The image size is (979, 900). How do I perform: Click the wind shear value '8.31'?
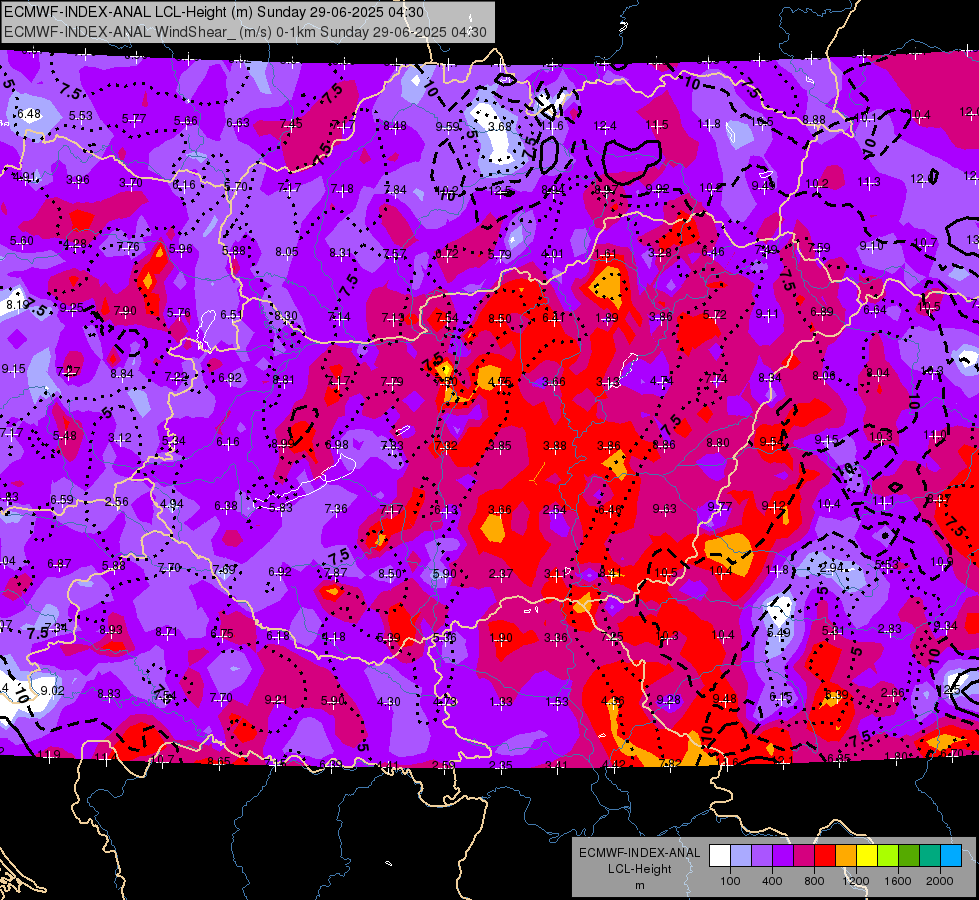(x=341, y=253)
